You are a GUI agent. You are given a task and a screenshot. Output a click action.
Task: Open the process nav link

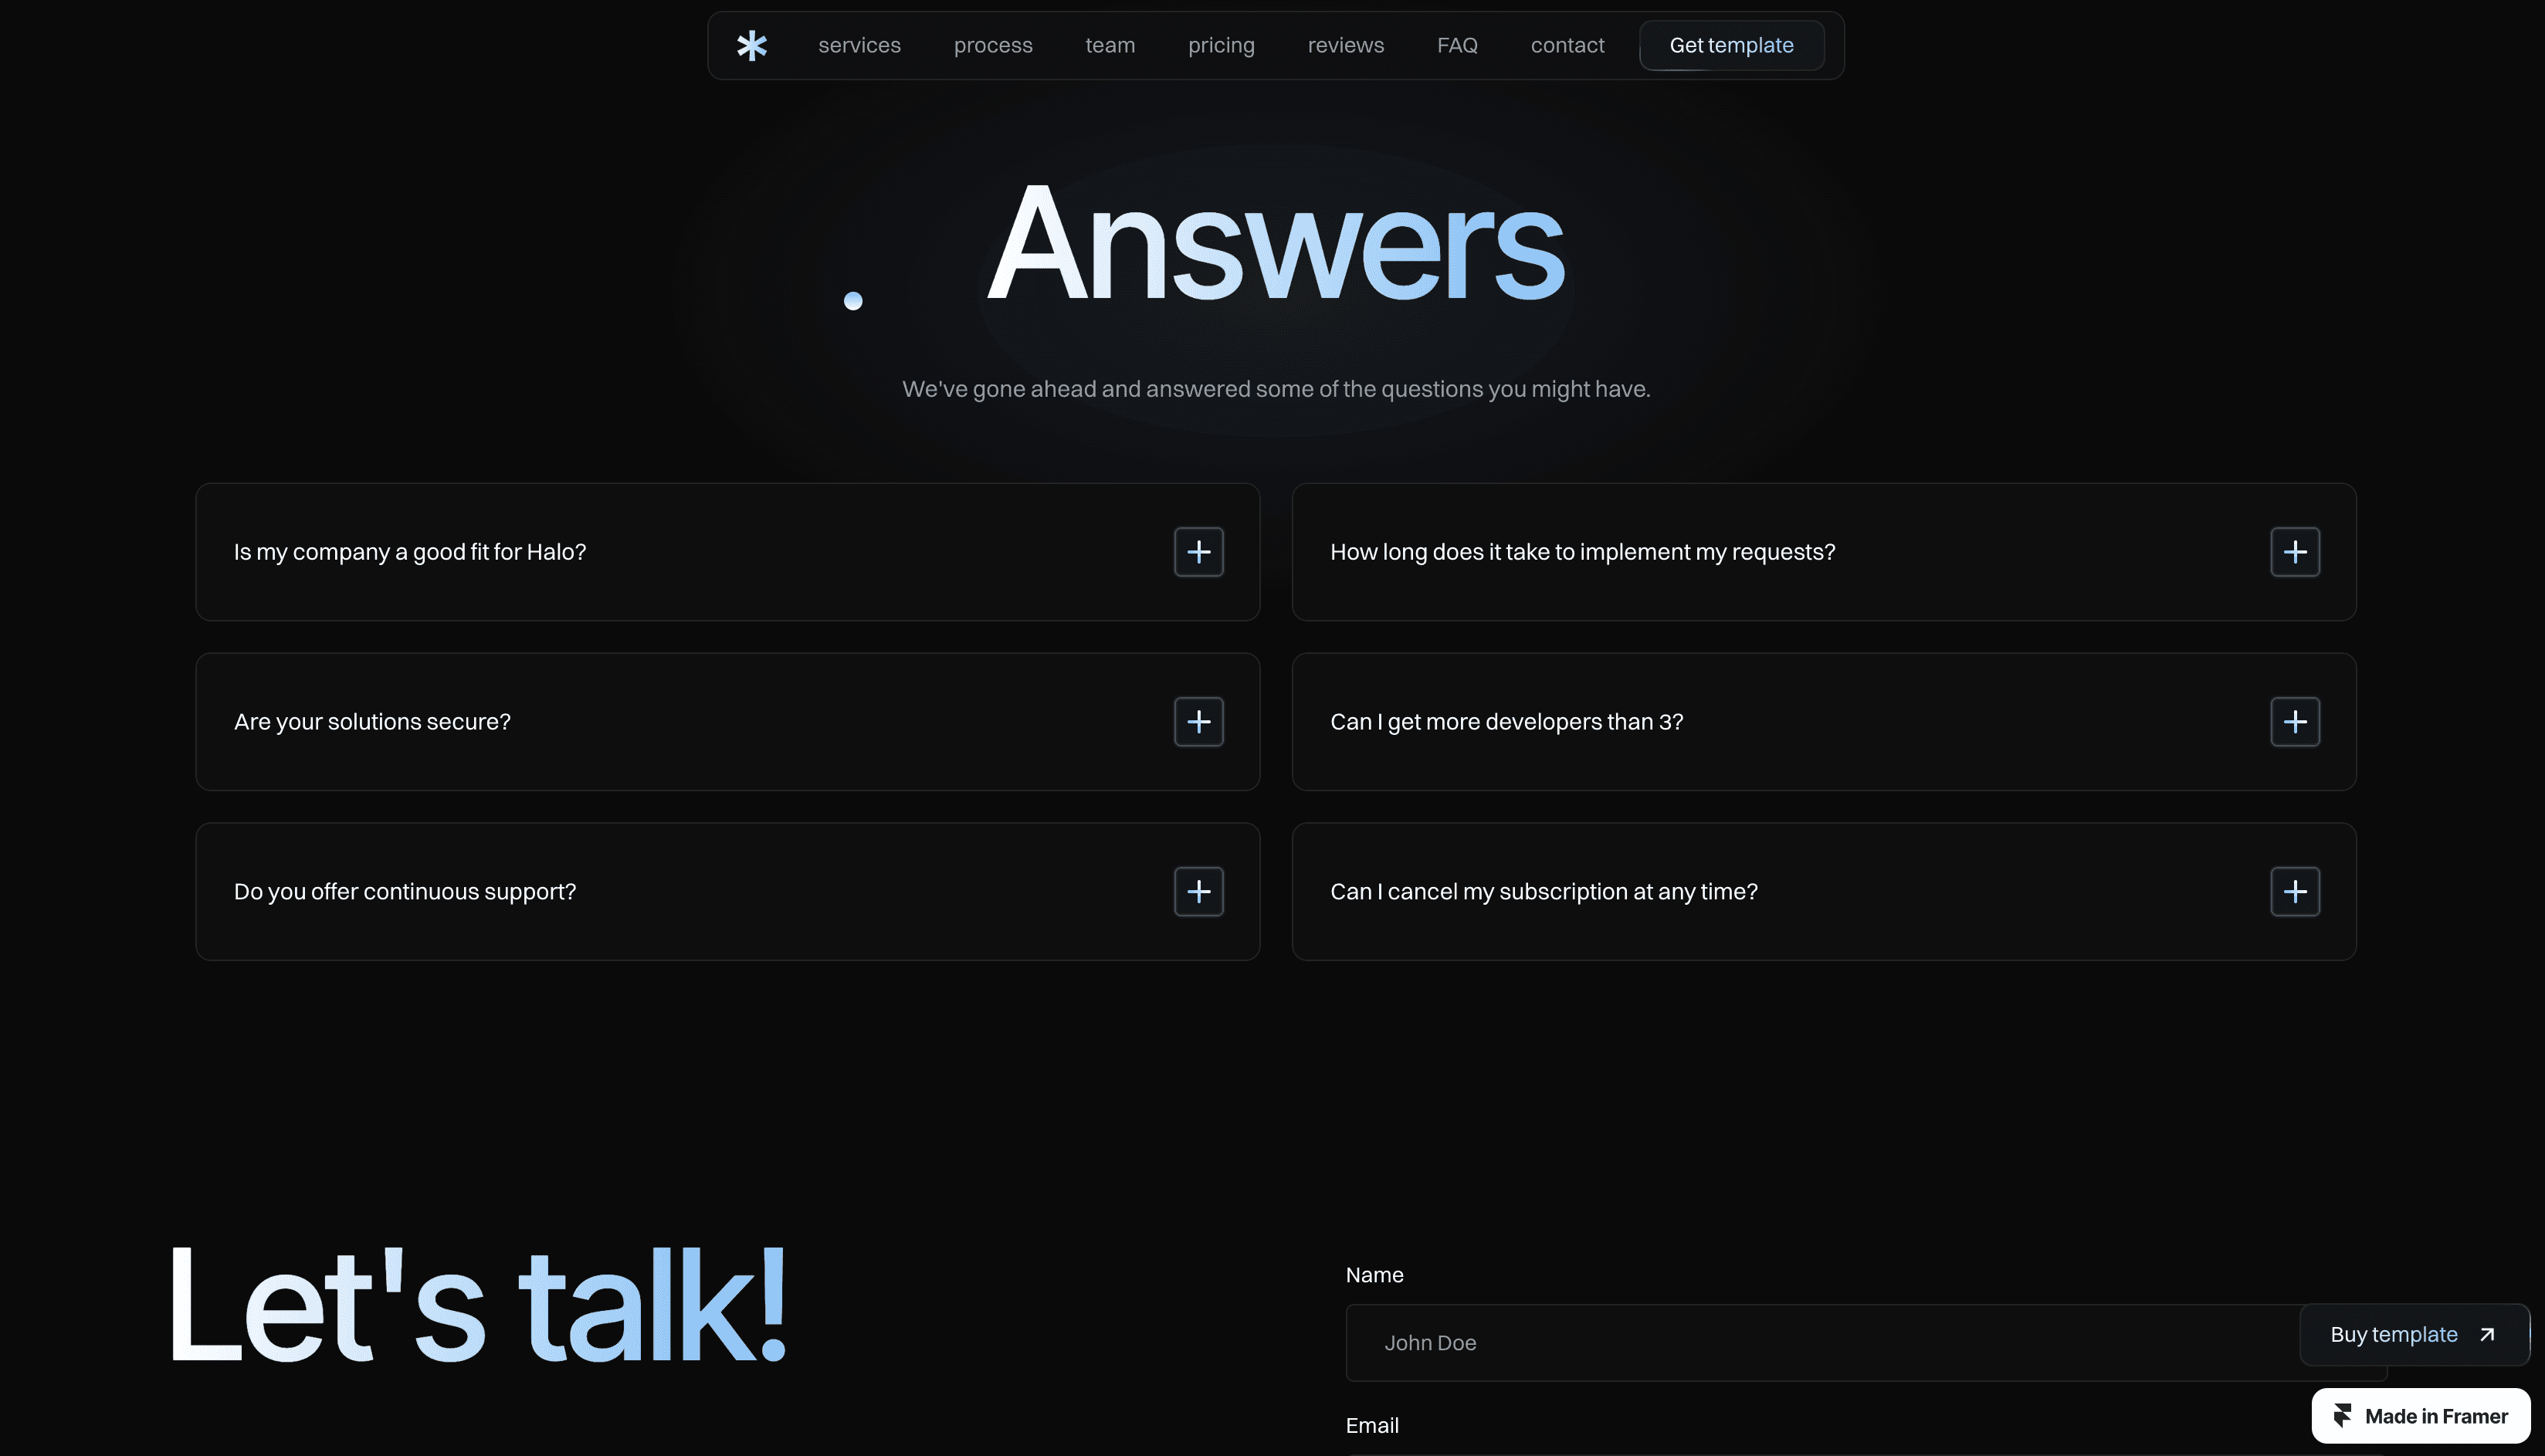[992, 46]
